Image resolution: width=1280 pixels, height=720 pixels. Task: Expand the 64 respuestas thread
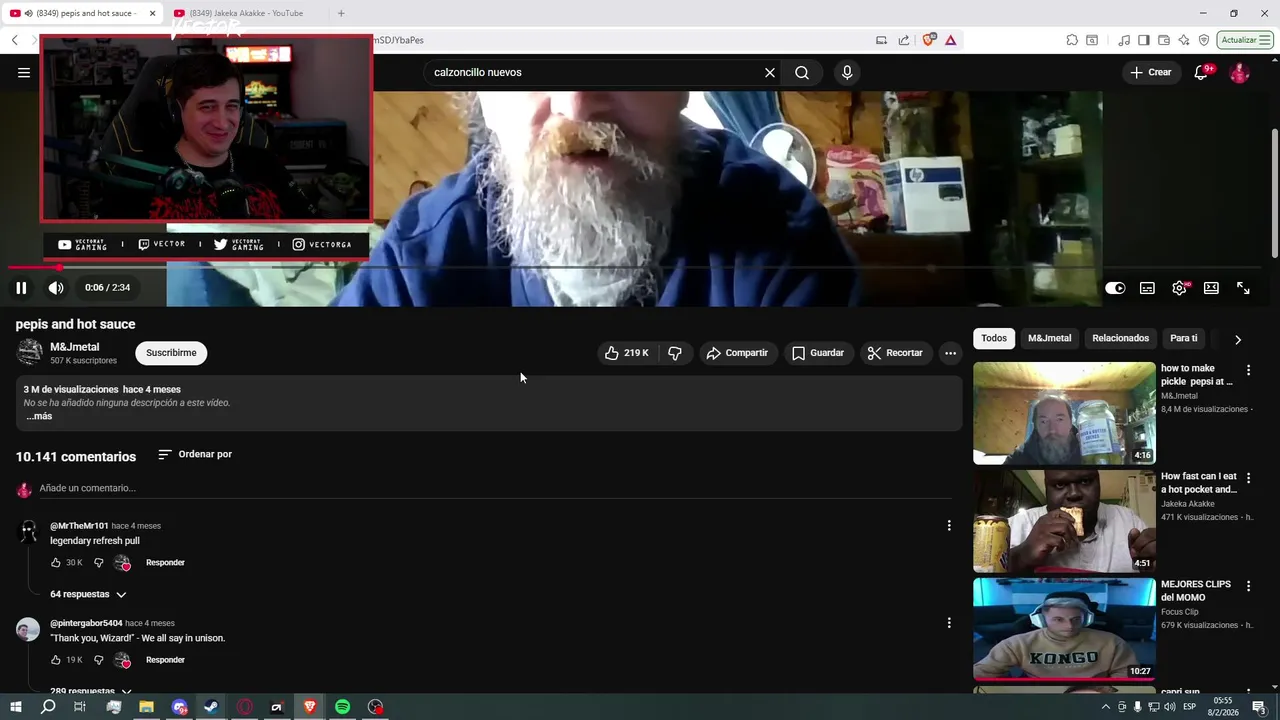point(89,594)
